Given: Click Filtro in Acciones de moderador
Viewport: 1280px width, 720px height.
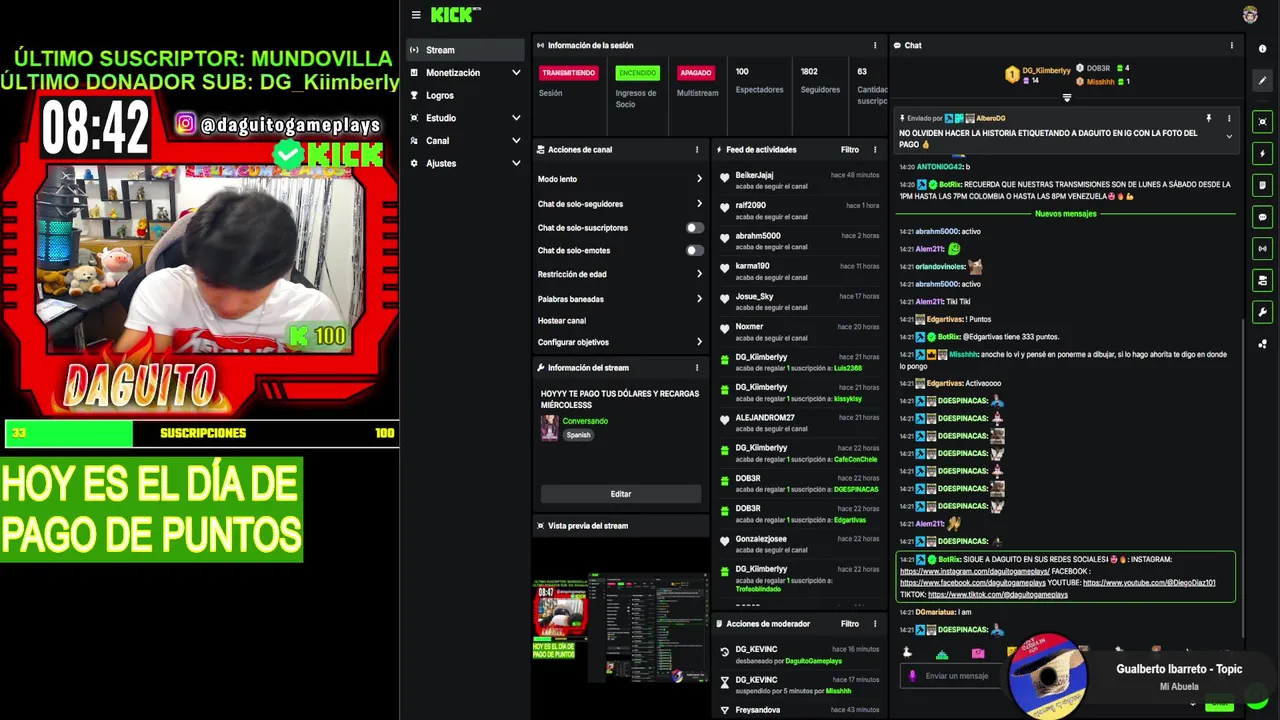Looking at the screenshot, I should [850, 624].
